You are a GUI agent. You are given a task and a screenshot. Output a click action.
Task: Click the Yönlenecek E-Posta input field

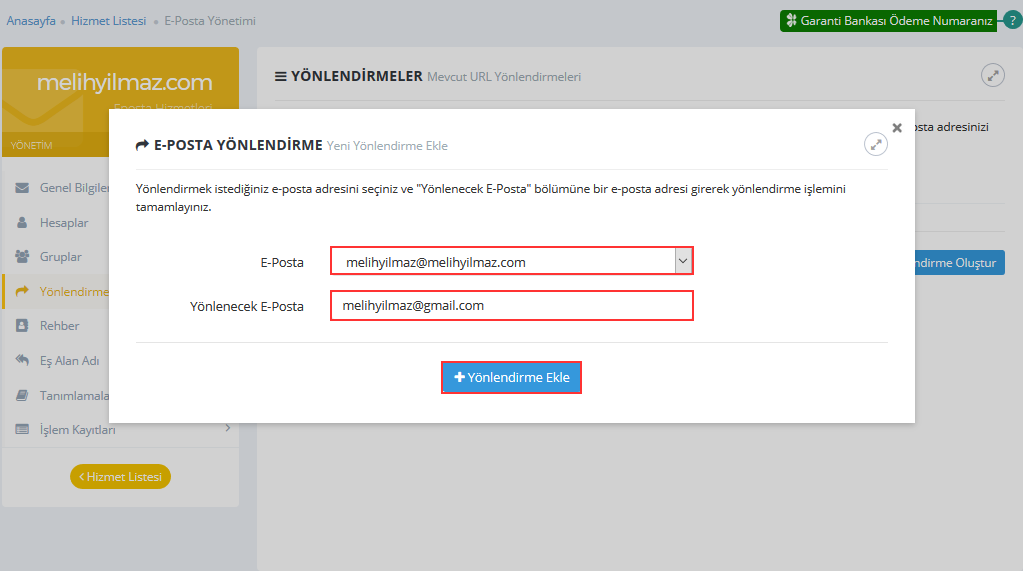(x=511, y=306)
